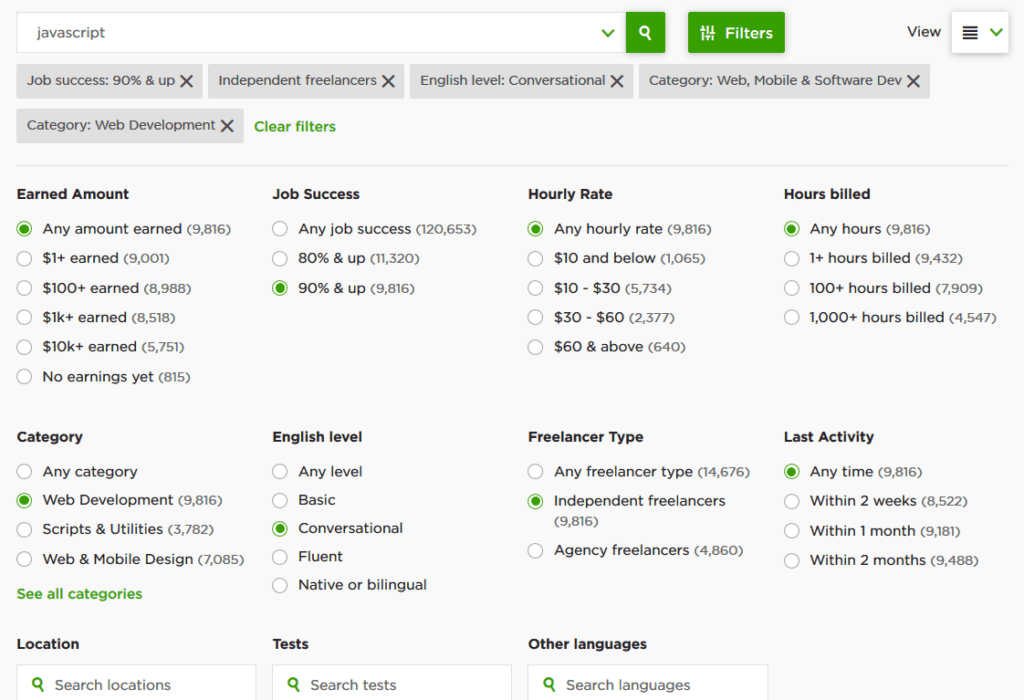Screen dimensions: 1024x700
Task: Click the Clear filters link
Action: [295, 127]
